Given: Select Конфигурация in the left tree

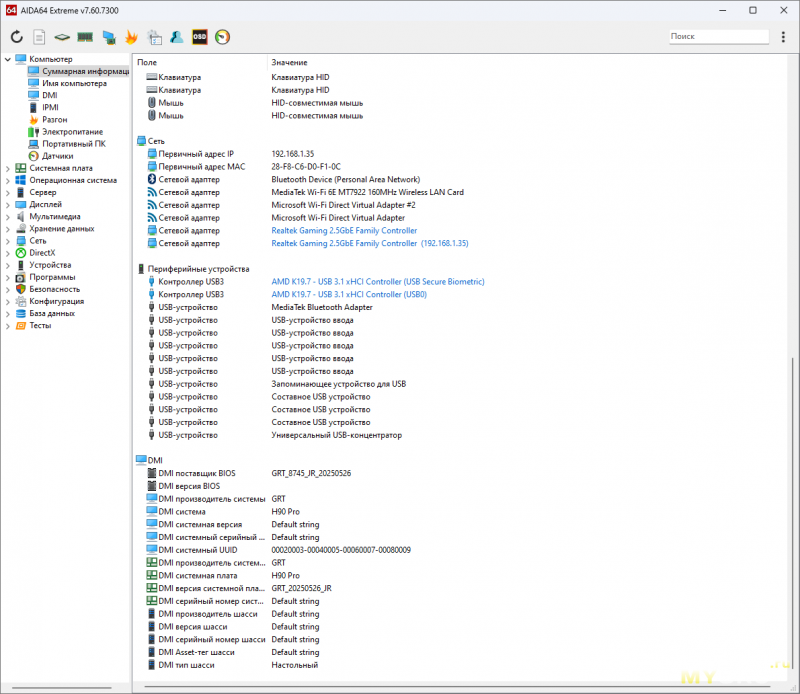Looking at the screenshot, I should pyautogui.click(x=57, y=302).
